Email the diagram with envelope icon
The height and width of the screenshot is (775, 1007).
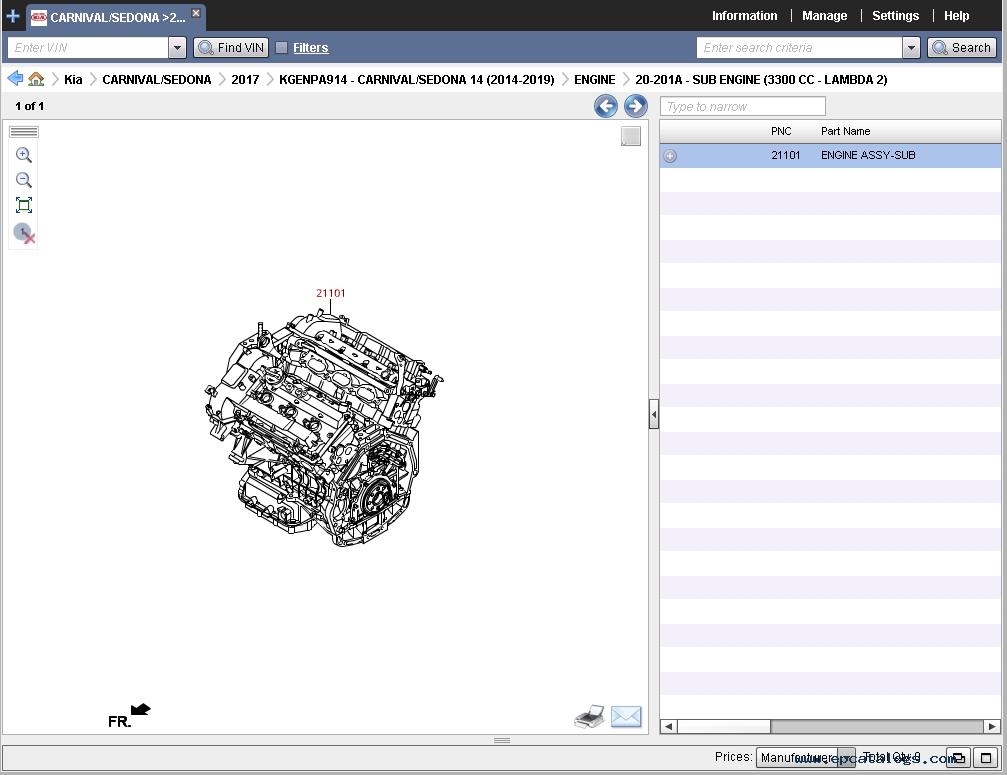pyautogui.click(x=626, y=717)
